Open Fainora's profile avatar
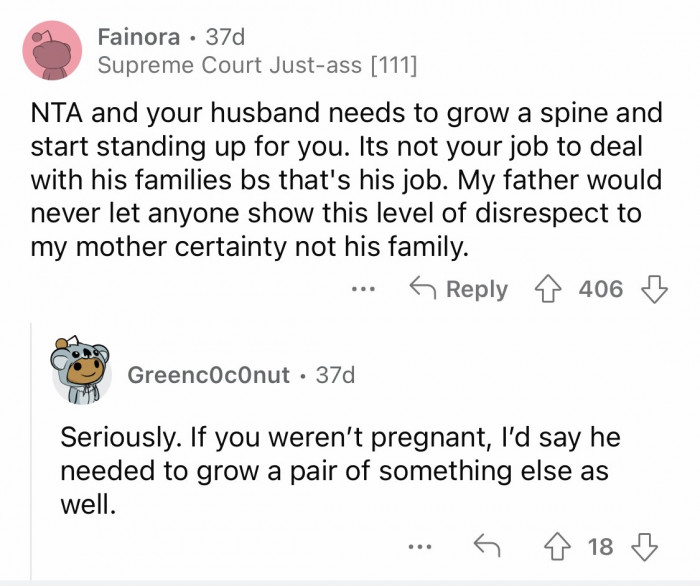The height and width of the screenshot is (586, 700). 51,50
